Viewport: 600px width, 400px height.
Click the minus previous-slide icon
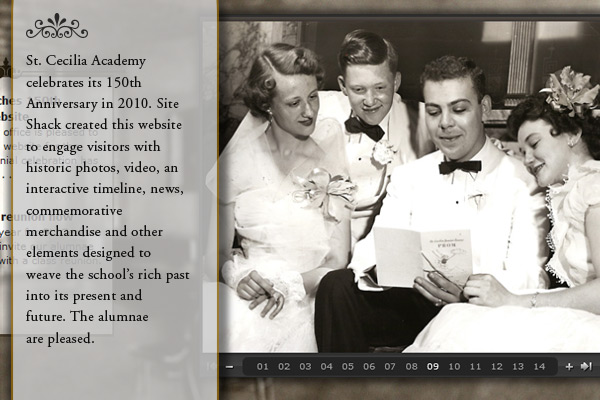[x=230, y=367]
